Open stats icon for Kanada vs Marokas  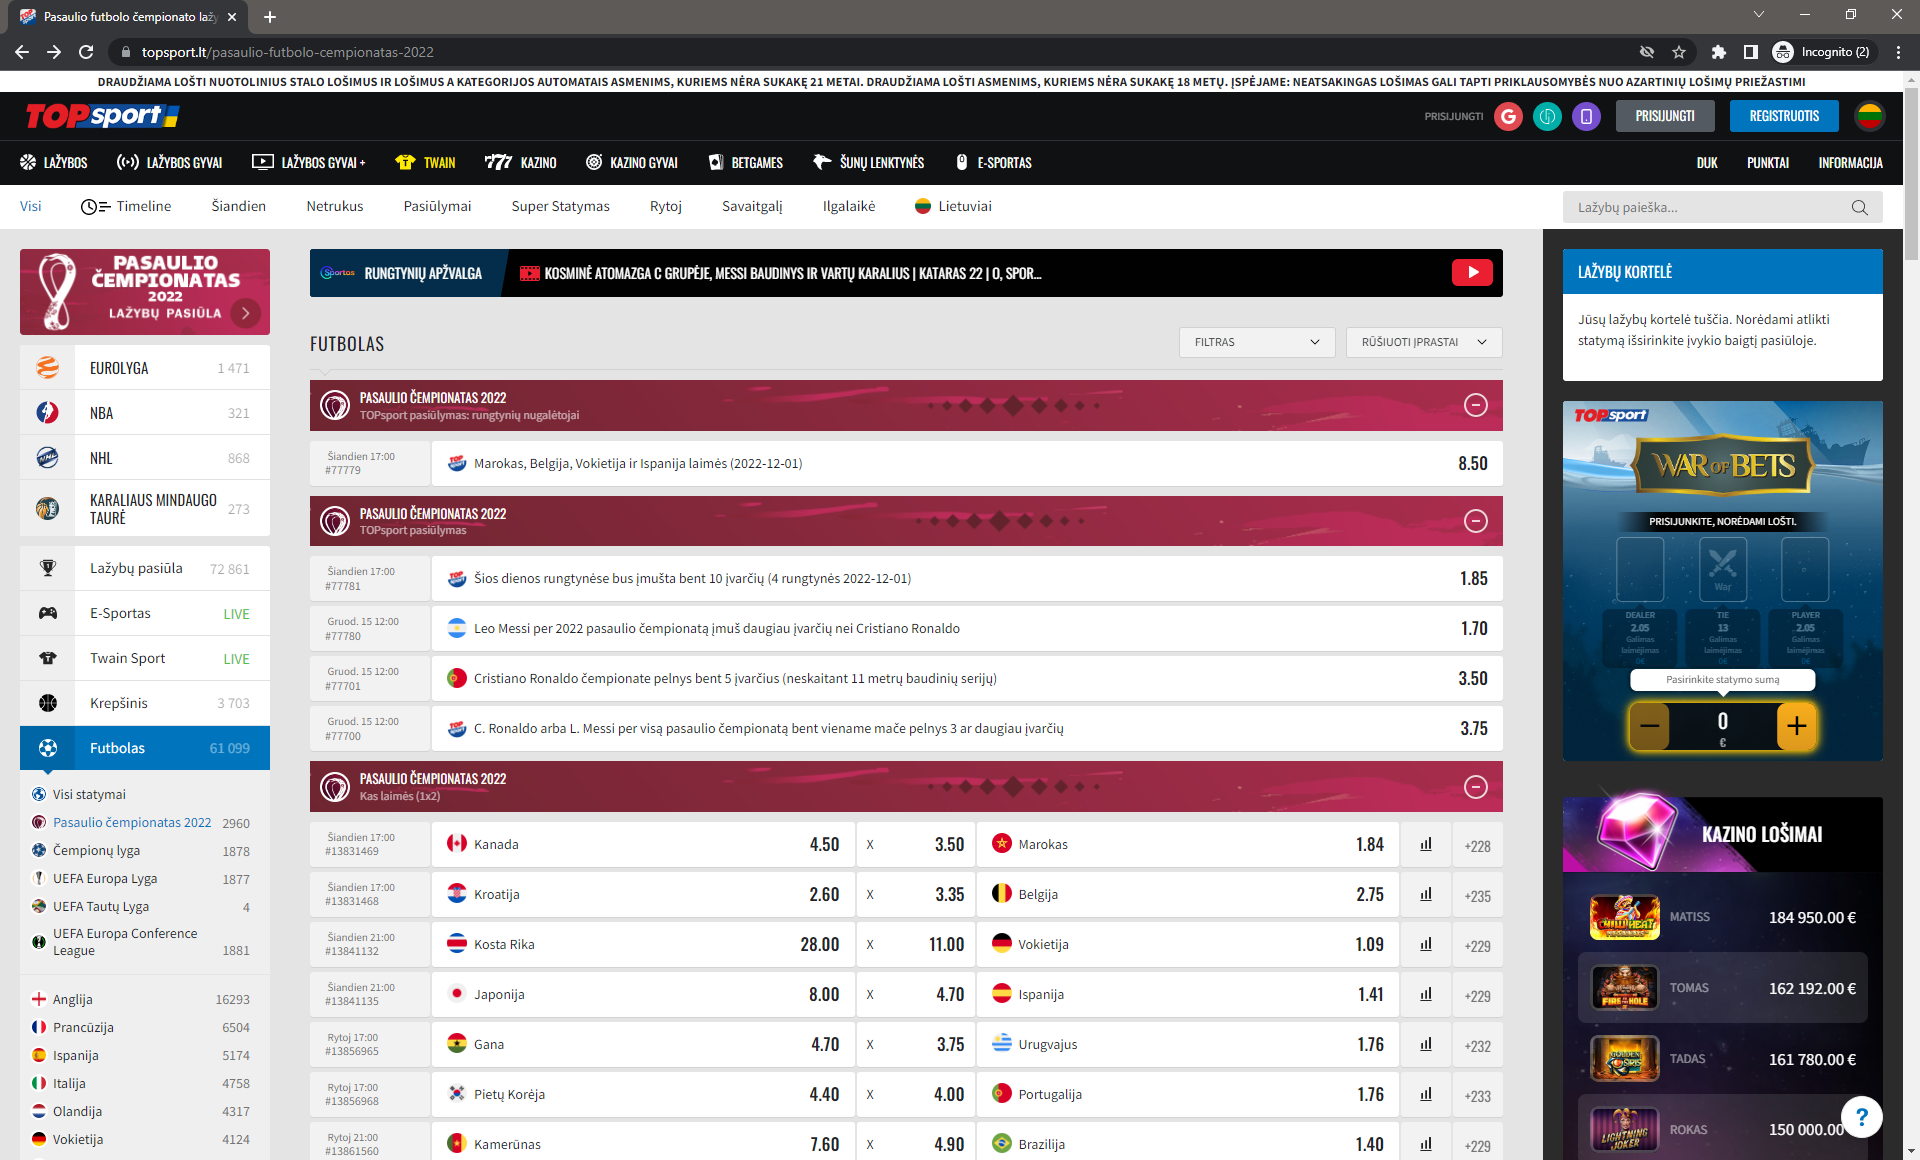(x=1426, y=845)
